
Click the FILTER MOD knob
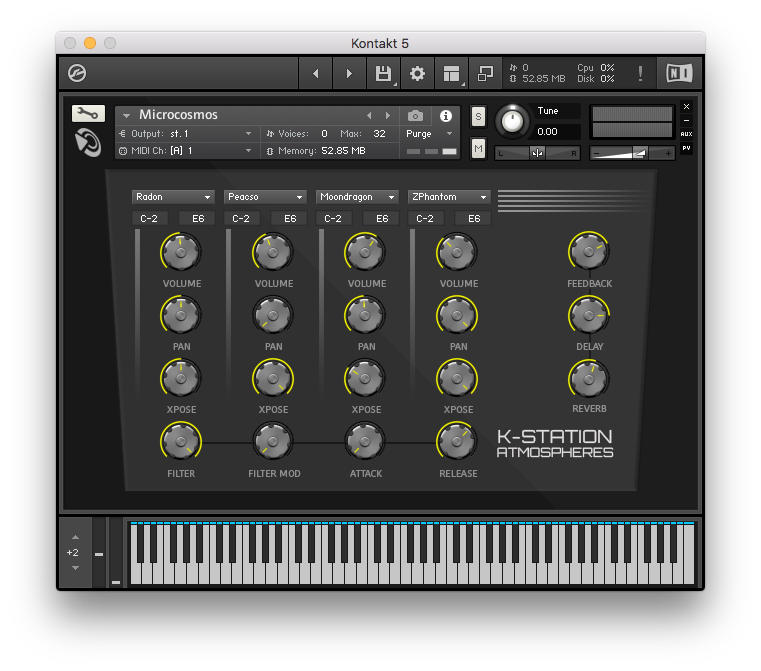click(x=273, y=442)
